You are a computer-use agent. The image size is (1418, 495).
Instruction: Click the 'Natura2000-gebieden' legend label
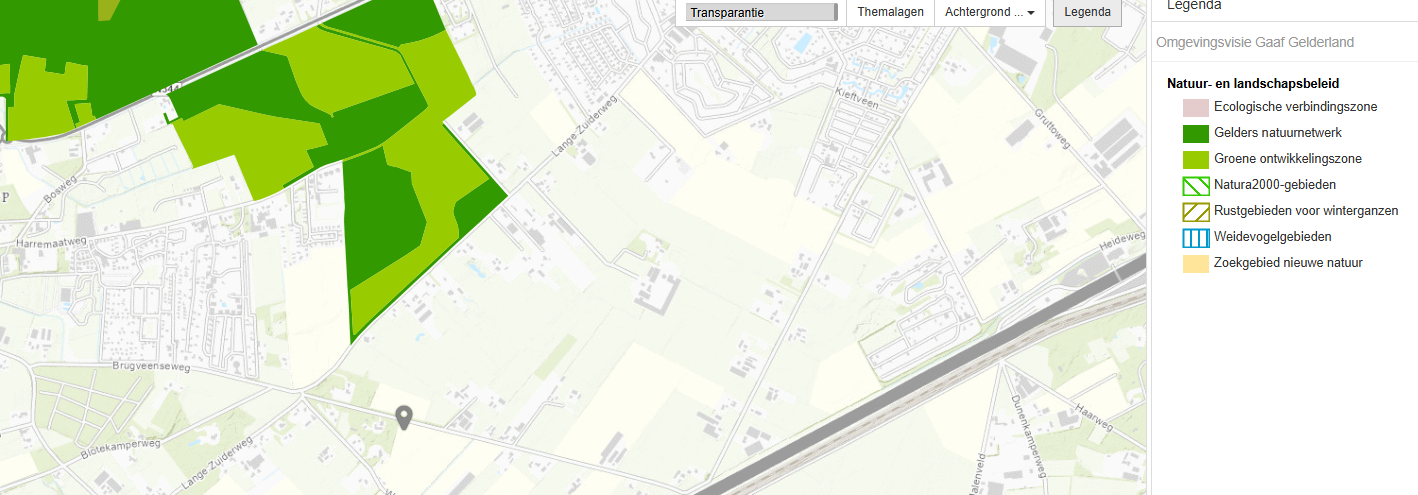click(1275, 185)
